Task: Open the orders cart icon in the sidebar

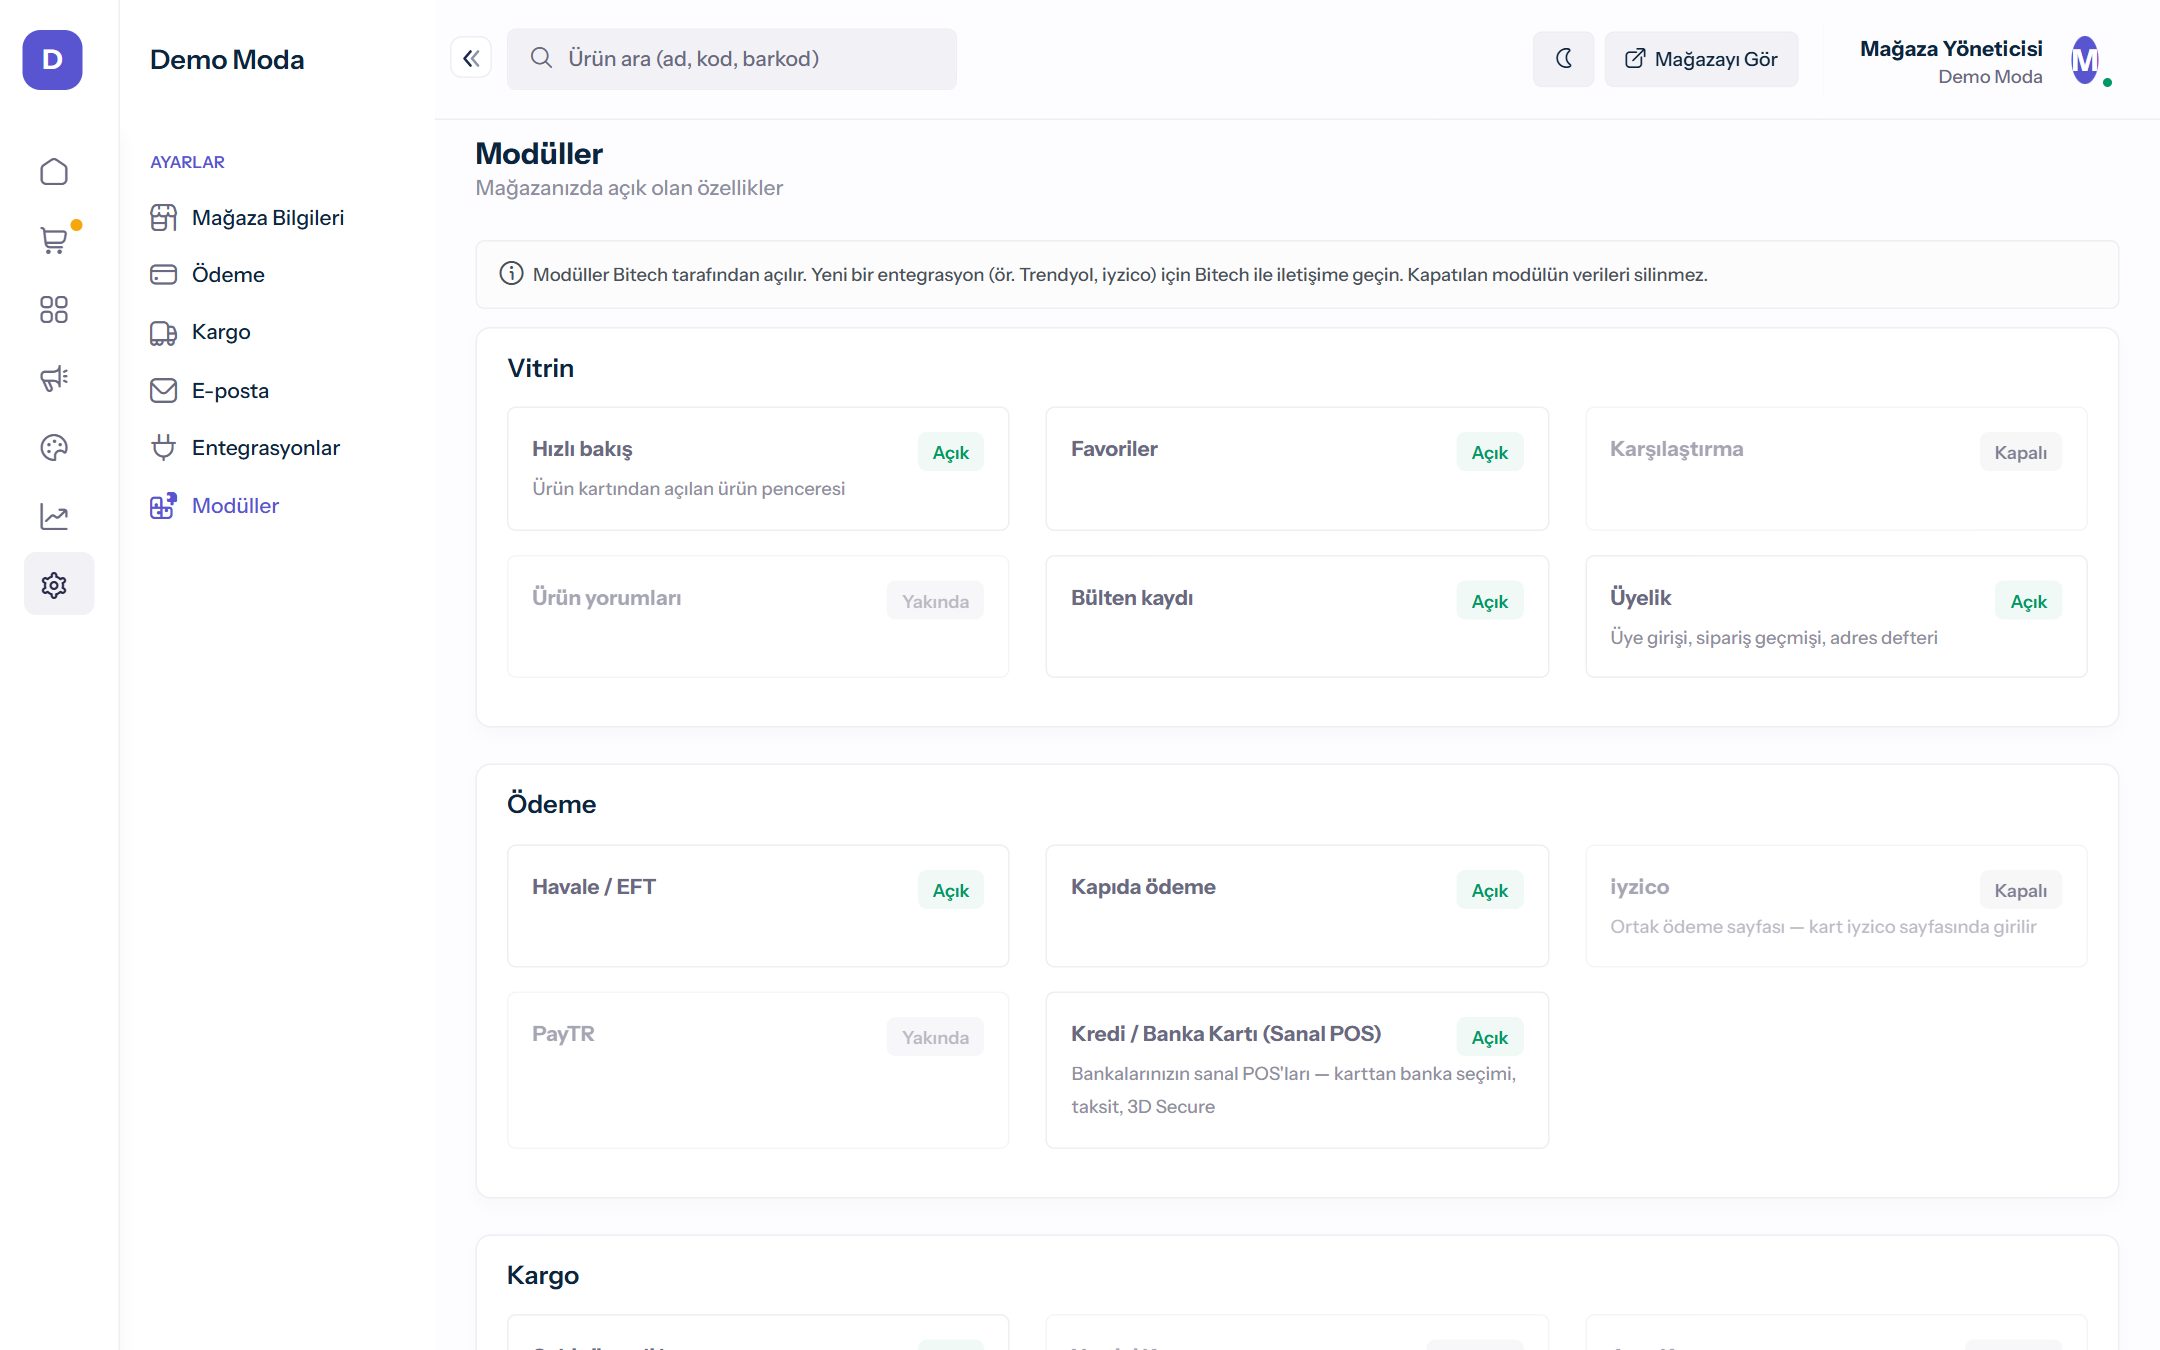Action: (x=54, y=241)
